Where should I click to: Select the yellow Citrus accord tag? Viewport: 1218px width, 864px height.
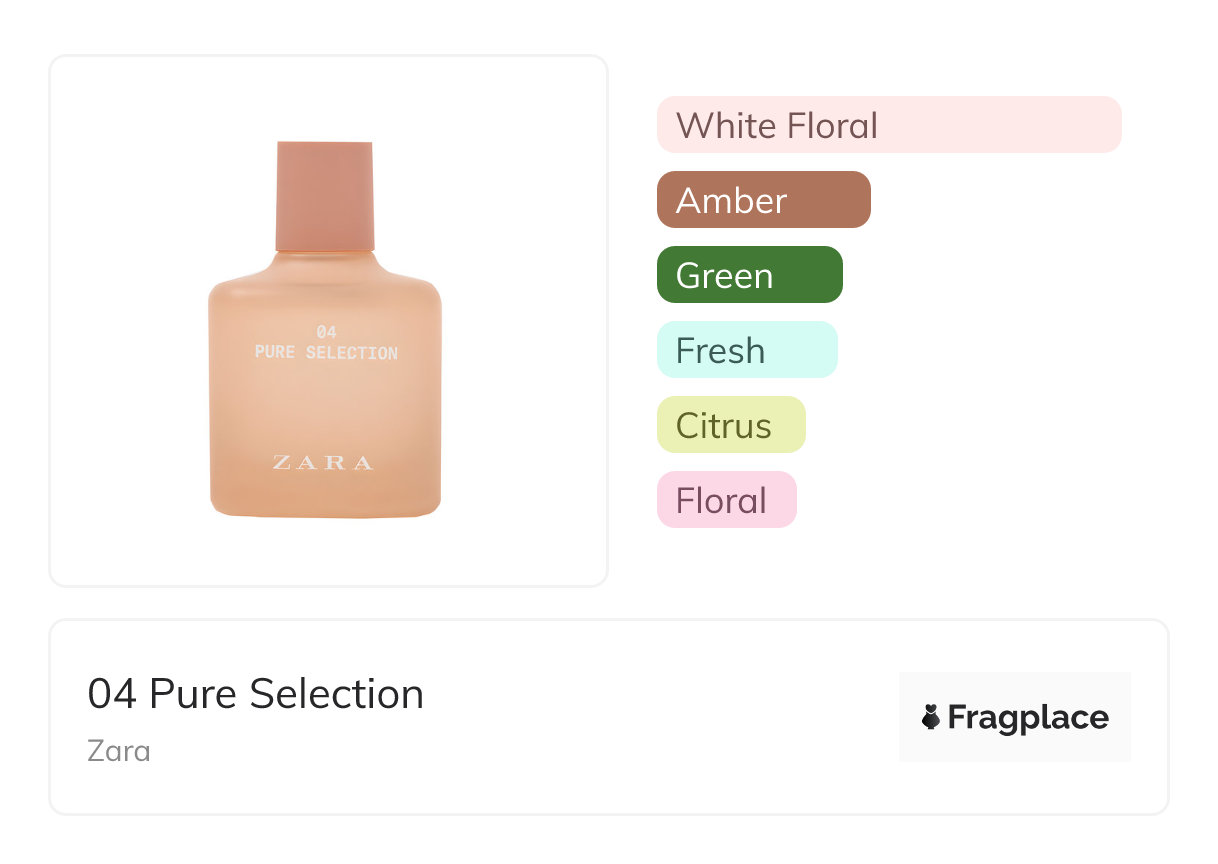[730, 425]
